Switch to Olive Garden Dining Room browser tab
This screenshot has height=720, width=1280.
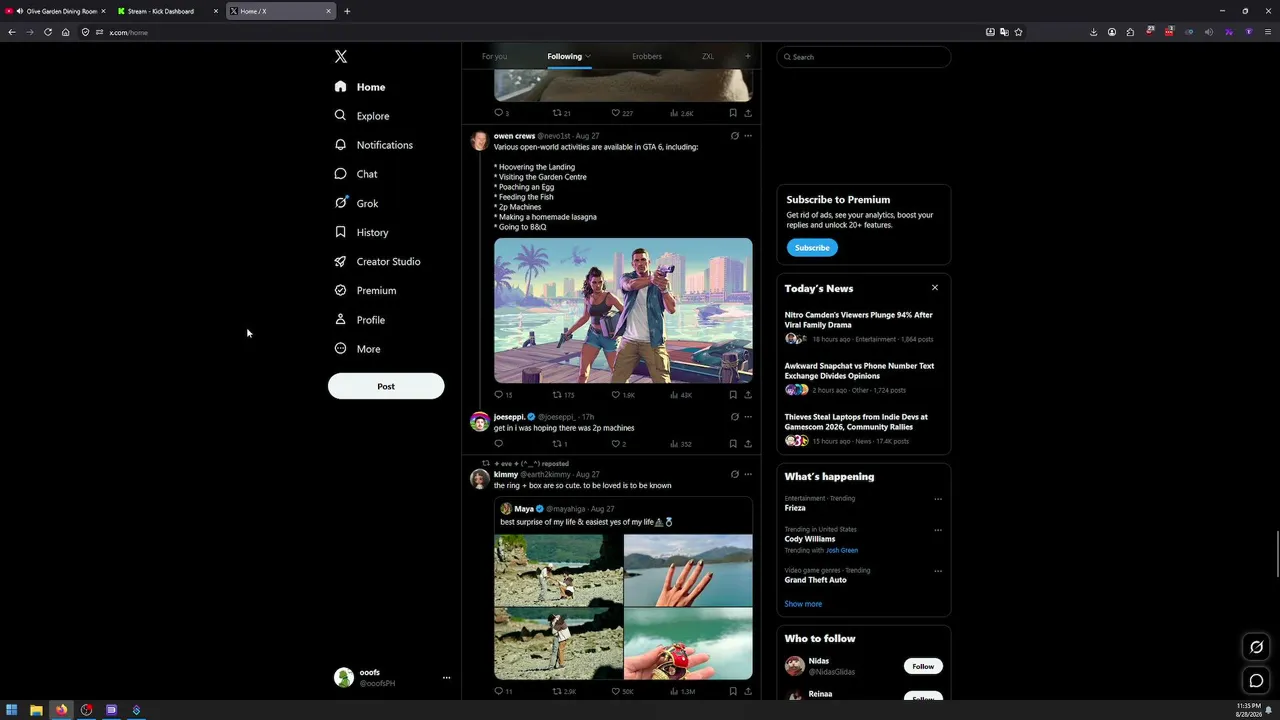point(56,11)
